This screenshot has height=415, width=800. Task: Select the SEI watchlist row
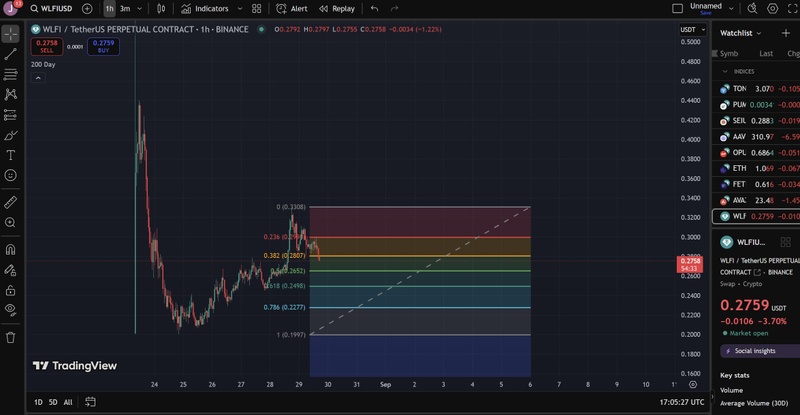(x=756, y=121)
